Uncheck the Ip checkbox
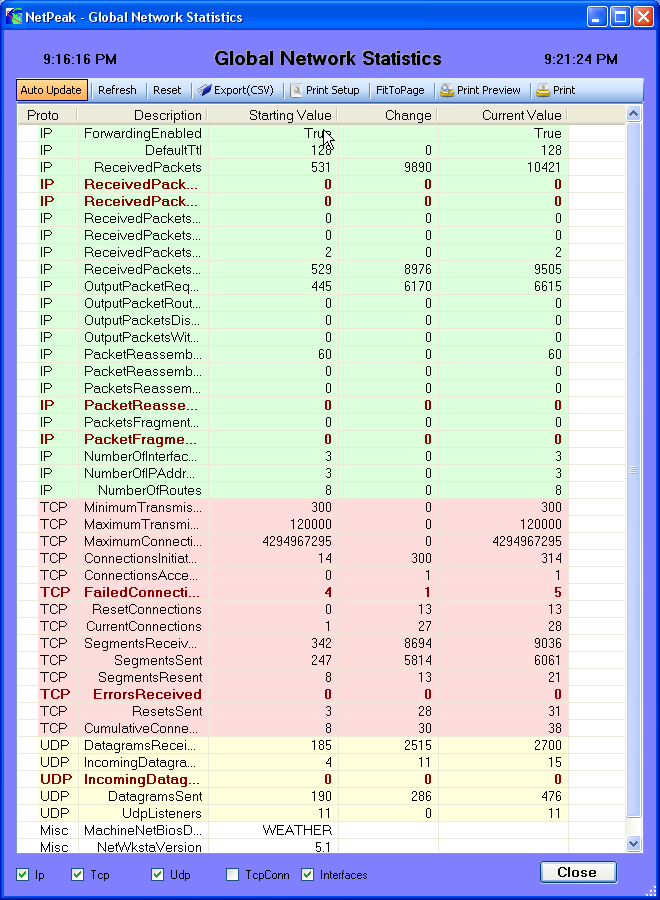 pyautogui.click(x=22, y=875)
